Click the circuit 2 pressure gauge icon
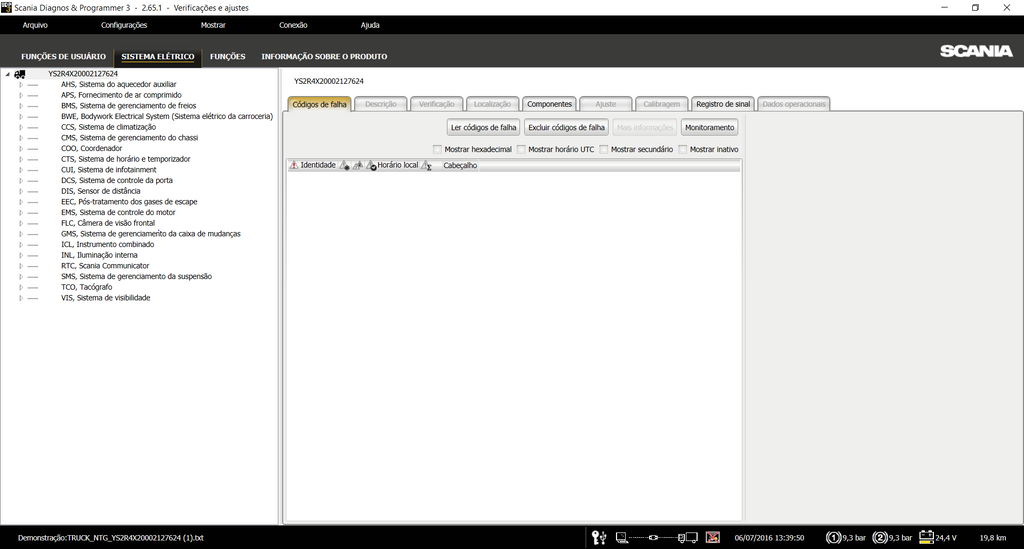 click(x=880, y=538)
